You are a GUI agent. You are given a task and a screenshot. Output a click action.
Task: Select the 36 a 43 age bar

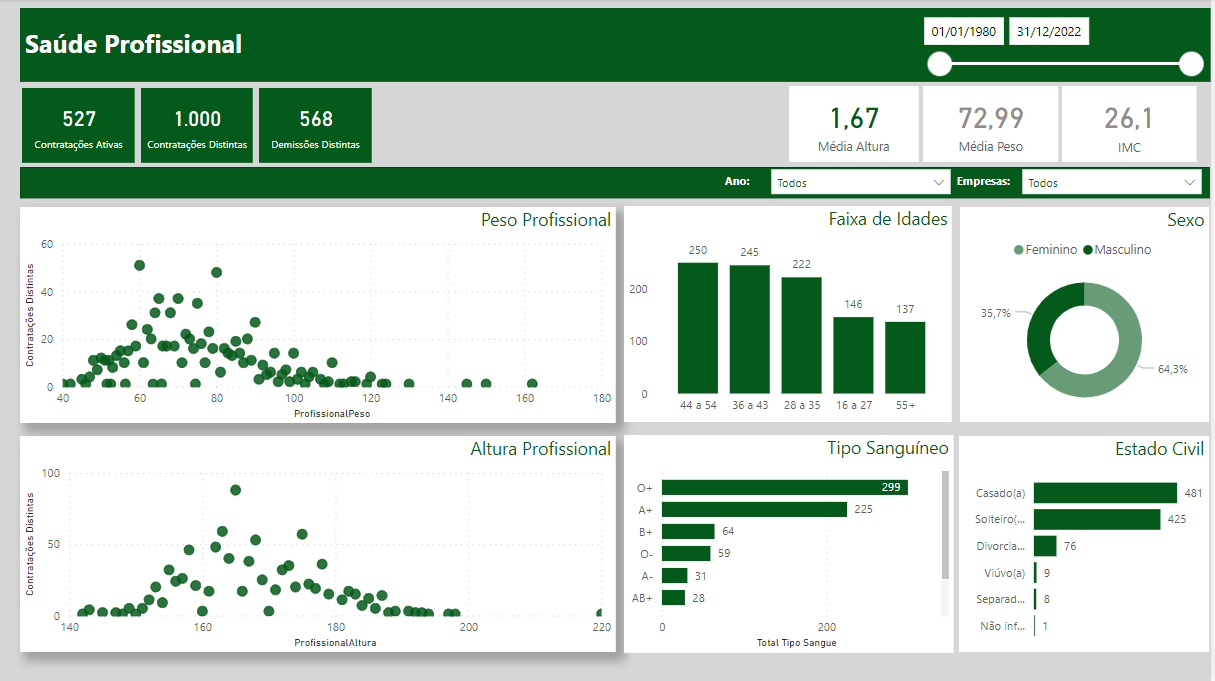pyautogui.click(x=750, y=330)
